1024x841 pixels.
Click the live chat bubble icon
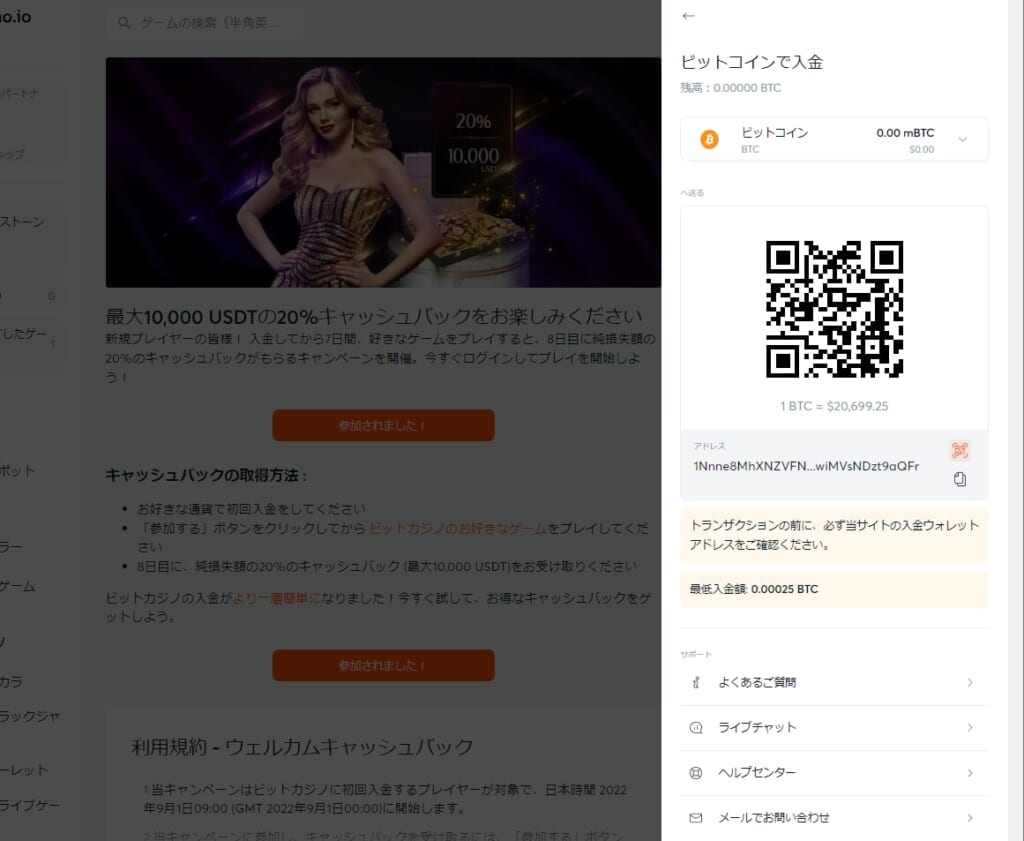696,728
